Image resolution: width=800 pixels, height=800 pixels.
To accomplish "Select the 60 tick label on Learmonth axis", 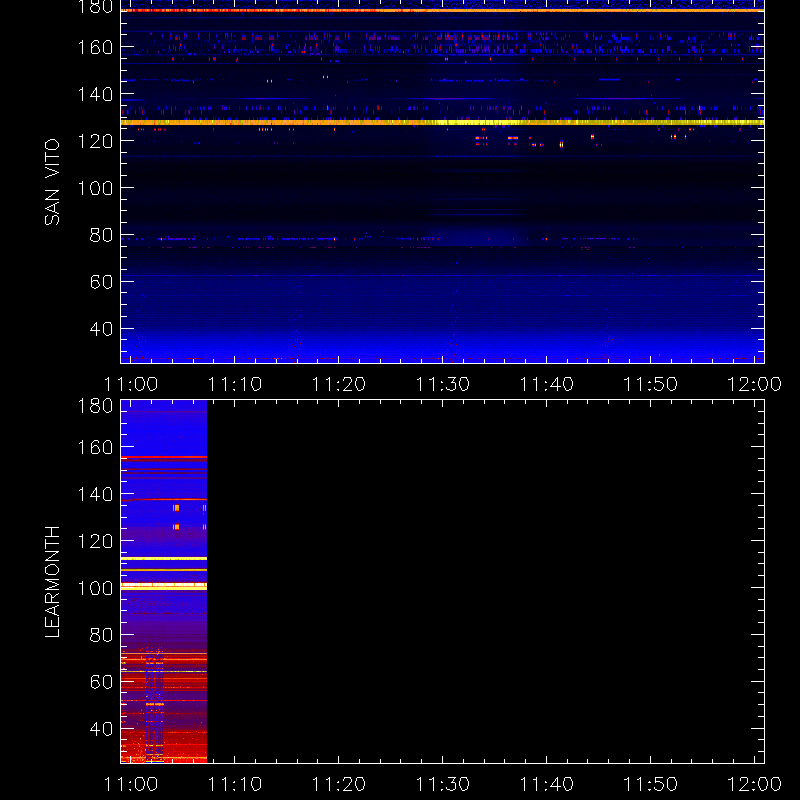I will [x=101, y=682].
